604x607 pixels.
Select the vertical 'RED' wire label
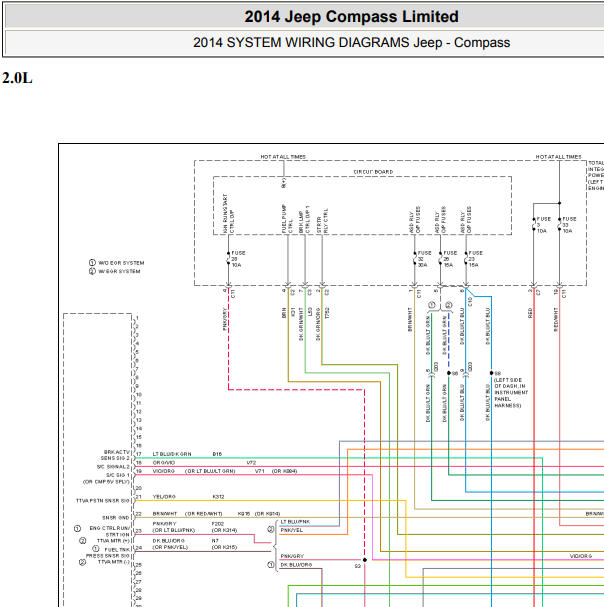[530, 313]
